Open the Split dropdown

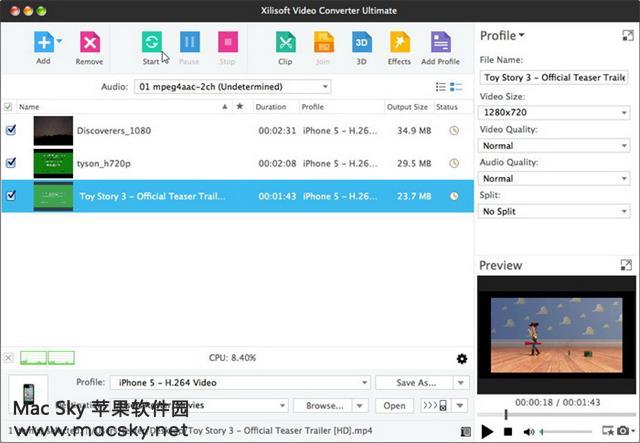pyautogui.click(x=554, y=211)
